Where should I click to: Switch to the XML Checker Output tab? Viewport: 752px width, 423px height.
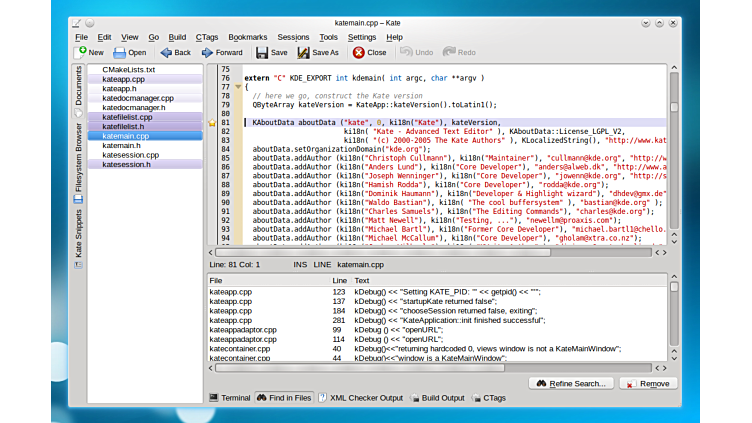[x=359, y=398]
